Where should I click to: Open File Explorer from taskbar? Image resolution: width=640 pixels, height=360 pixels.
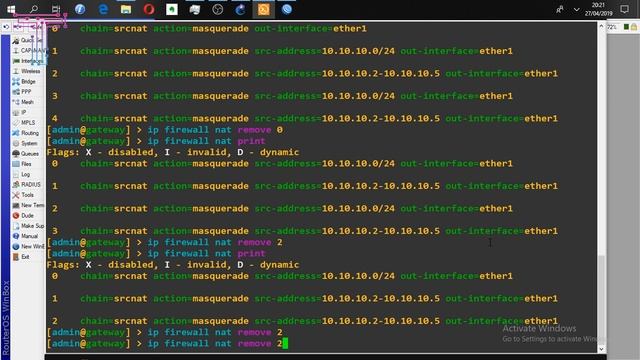pyautogui.click(x=126, y=9)
